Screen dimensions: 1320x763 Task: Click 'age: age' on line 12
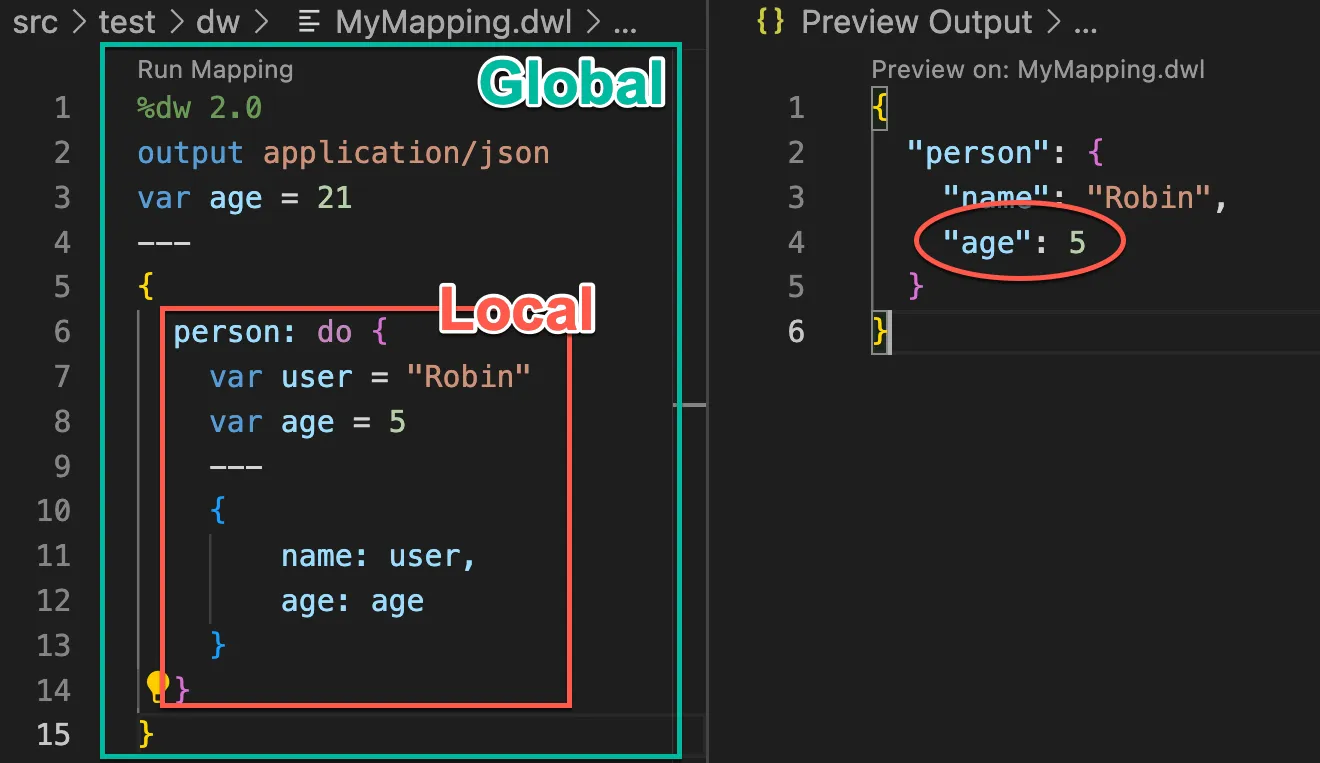353,601
